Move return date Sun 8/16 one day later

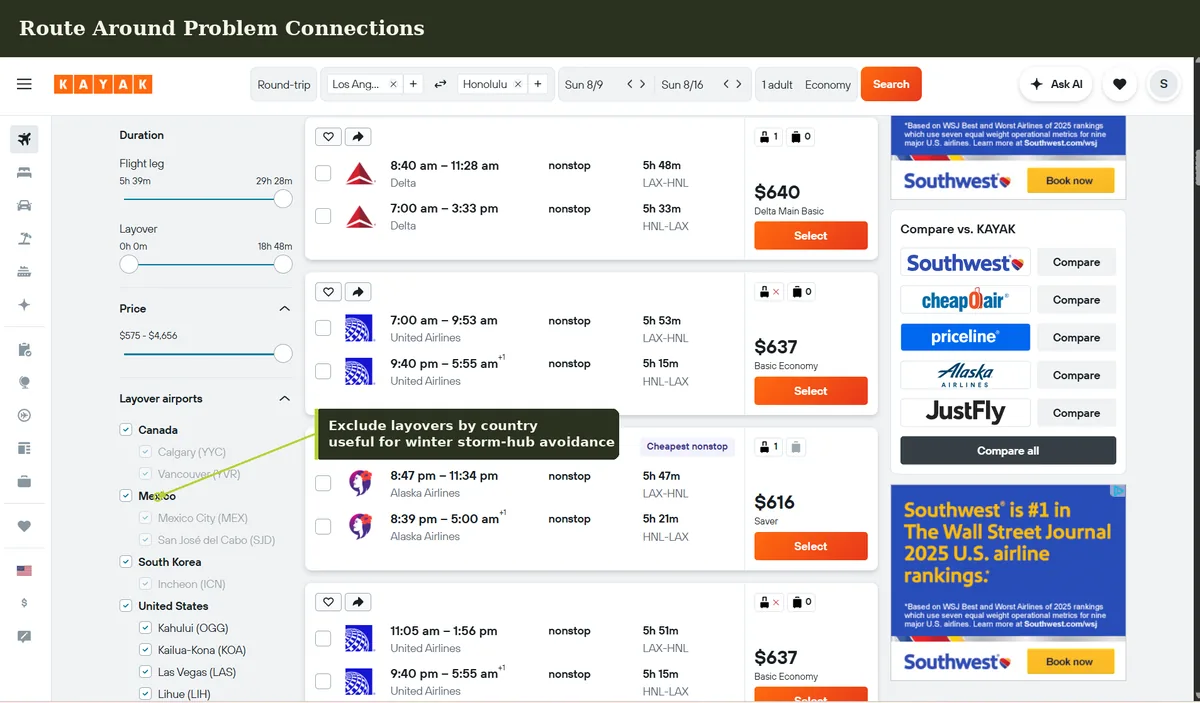pos(739,84)
